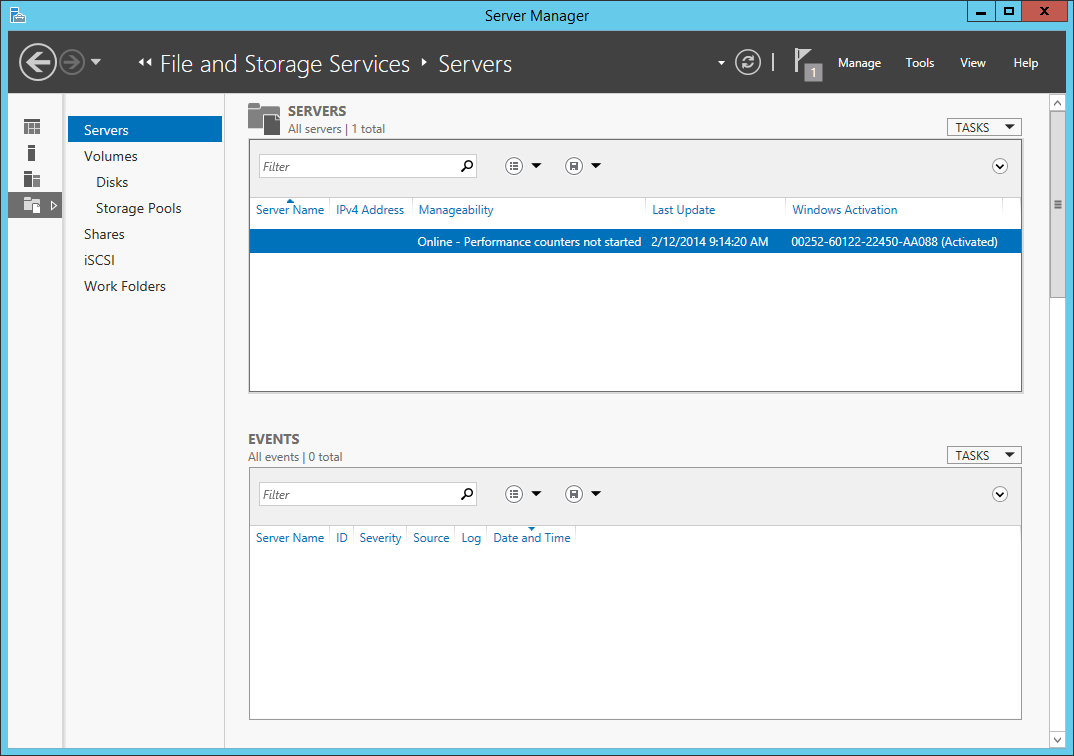Open the Tools menu
Viewport: 1074px width, 756px height.
[920, 63]
